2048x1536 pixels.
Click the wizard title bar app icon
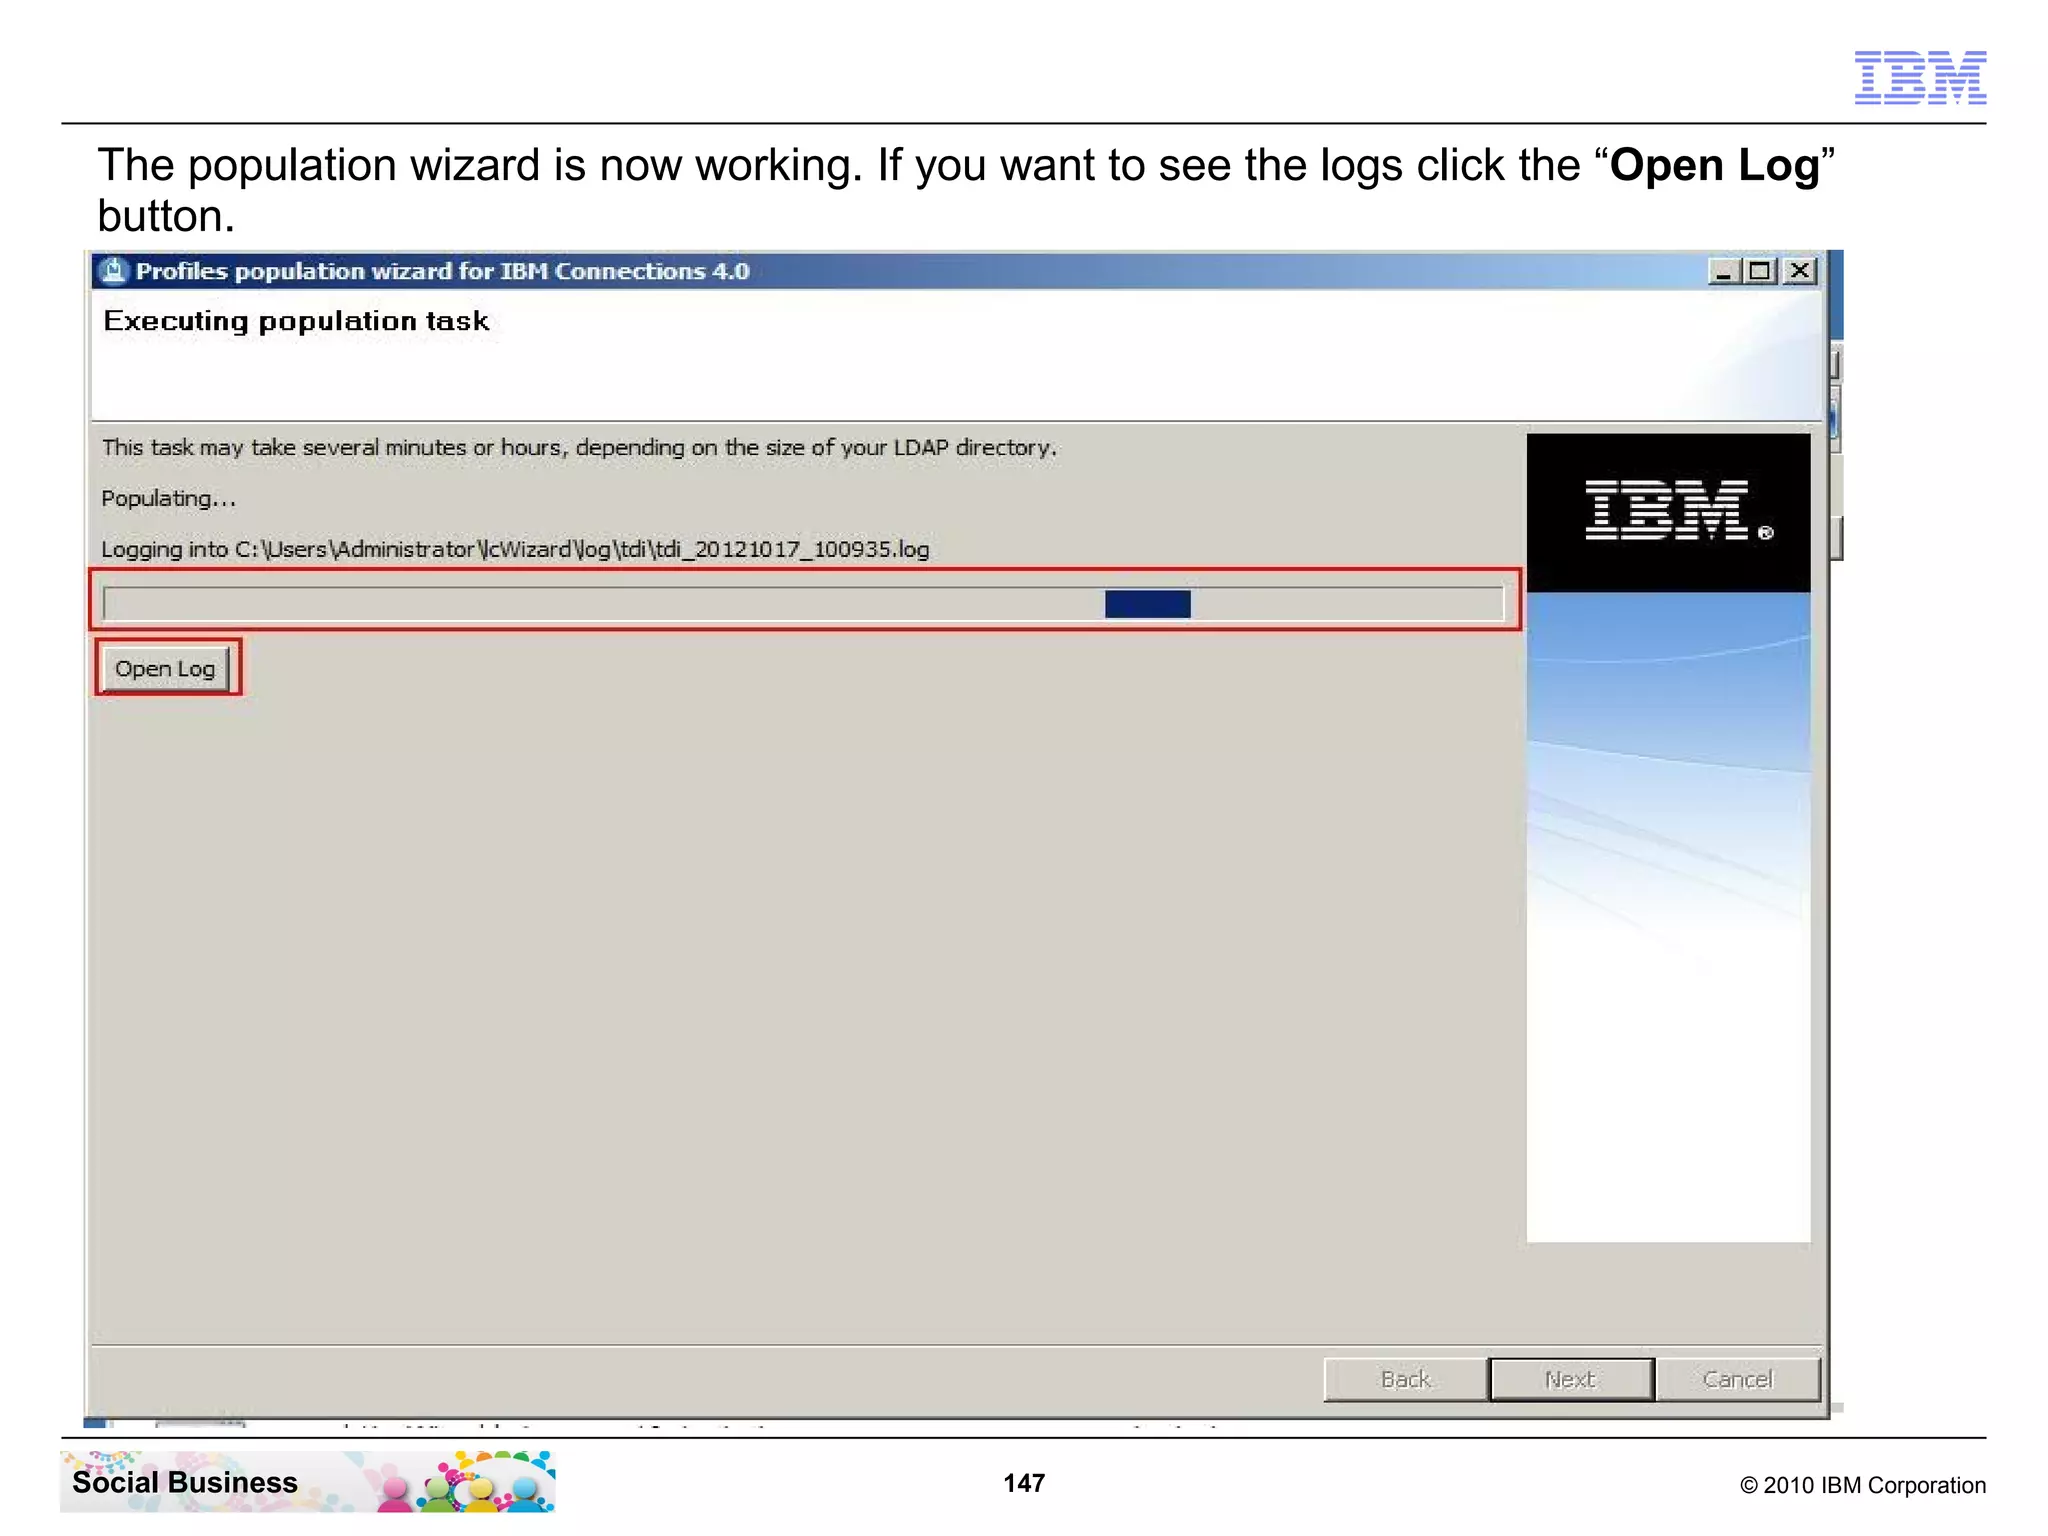point(114,271)
